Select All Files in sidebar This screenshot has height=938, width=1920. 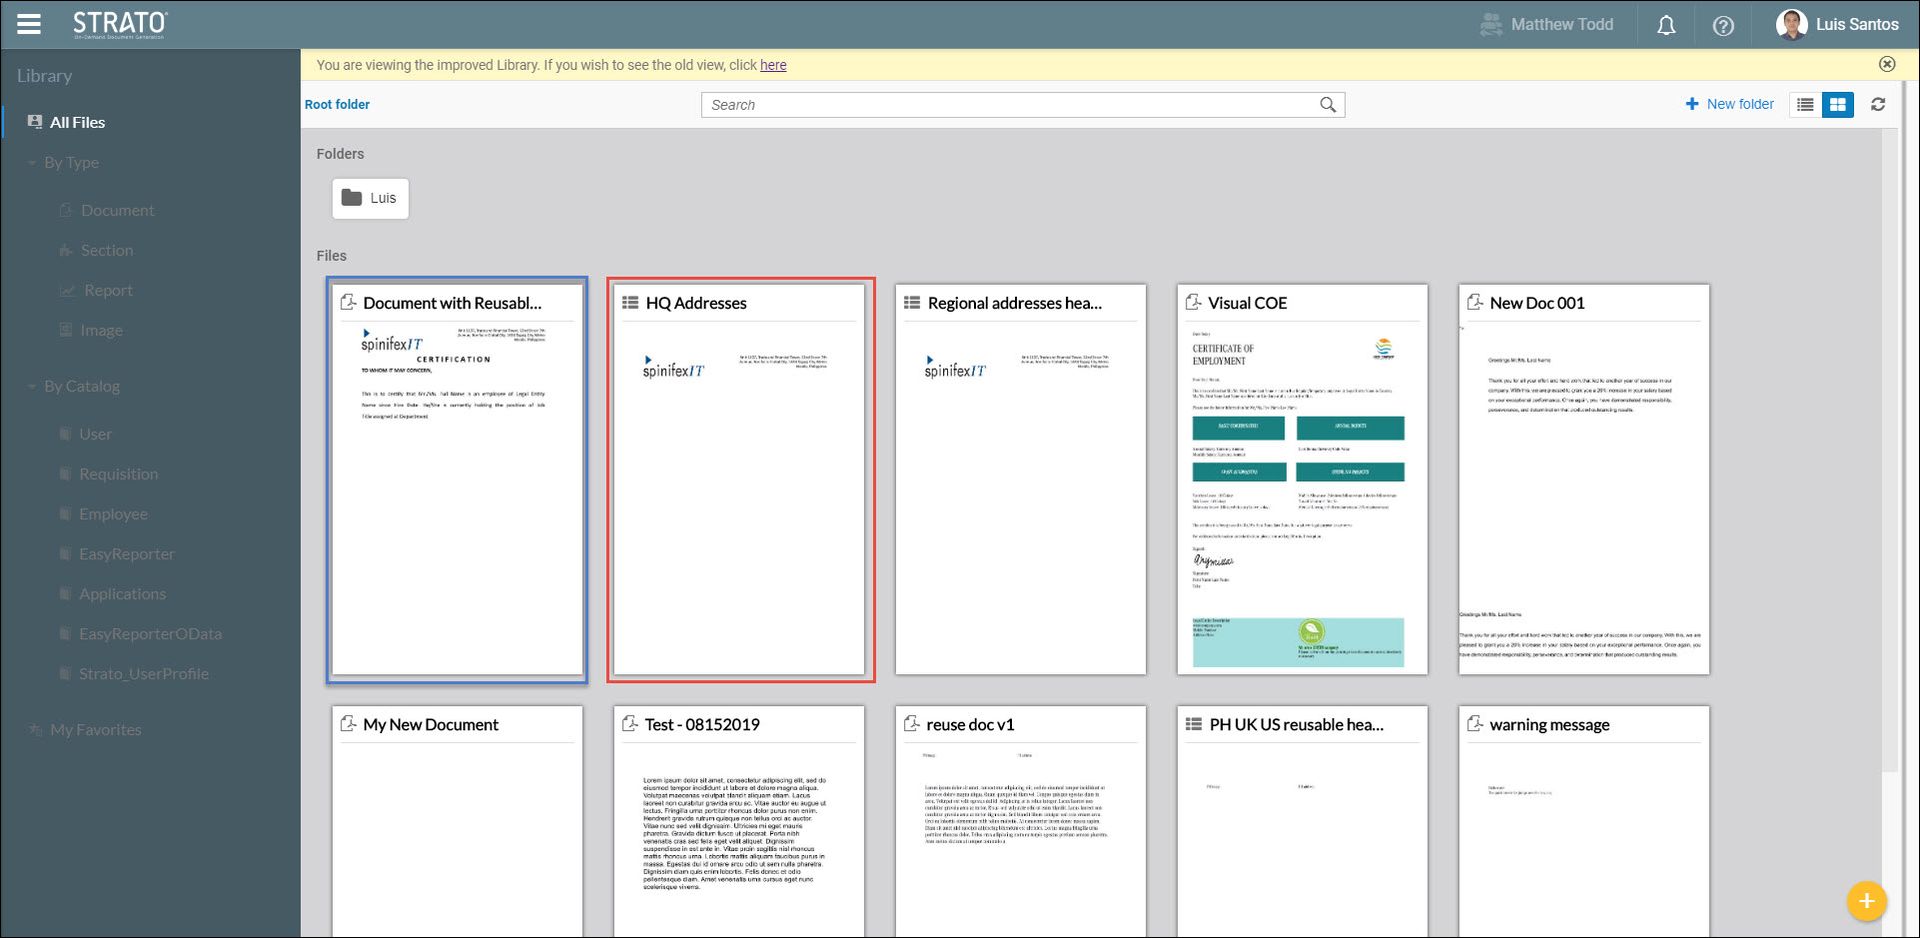point(77,122)
